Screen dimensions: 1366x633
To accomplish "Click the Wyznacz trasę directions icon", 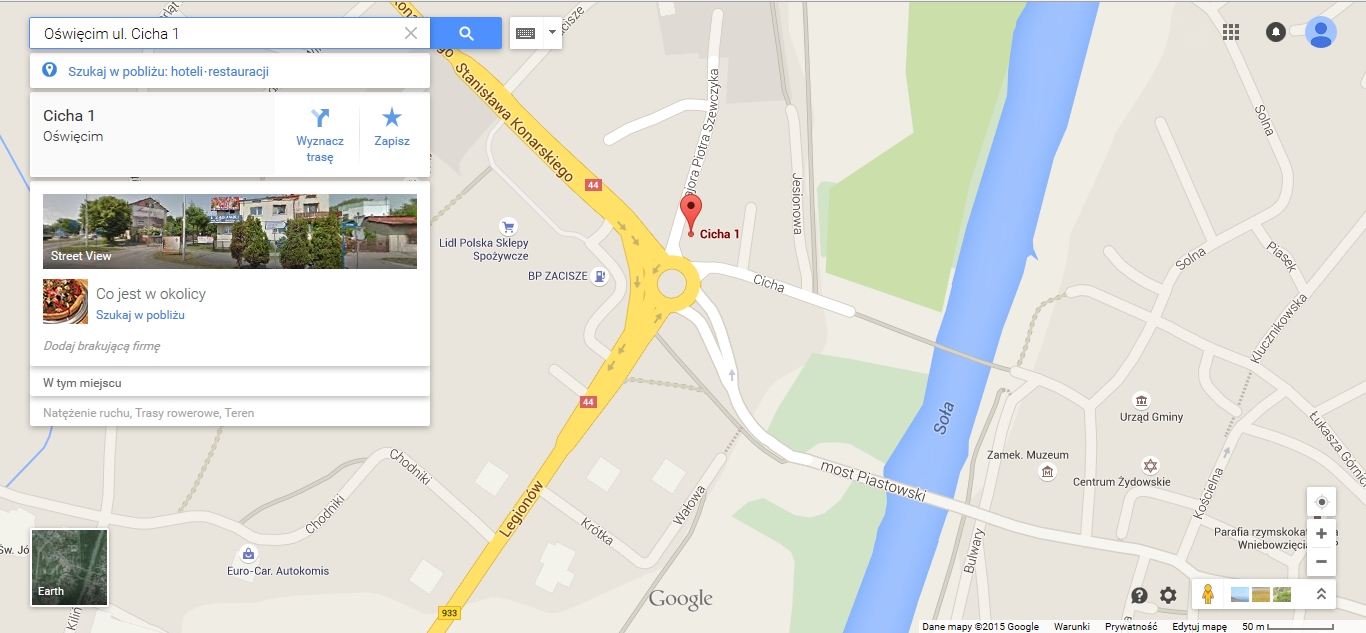I will tap(320, 118).
